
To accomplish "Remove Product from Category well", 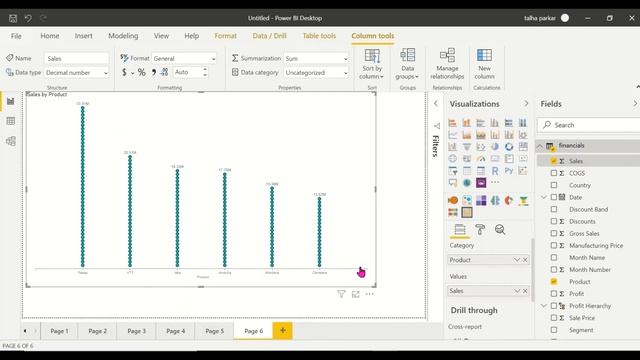I will 525,260.
